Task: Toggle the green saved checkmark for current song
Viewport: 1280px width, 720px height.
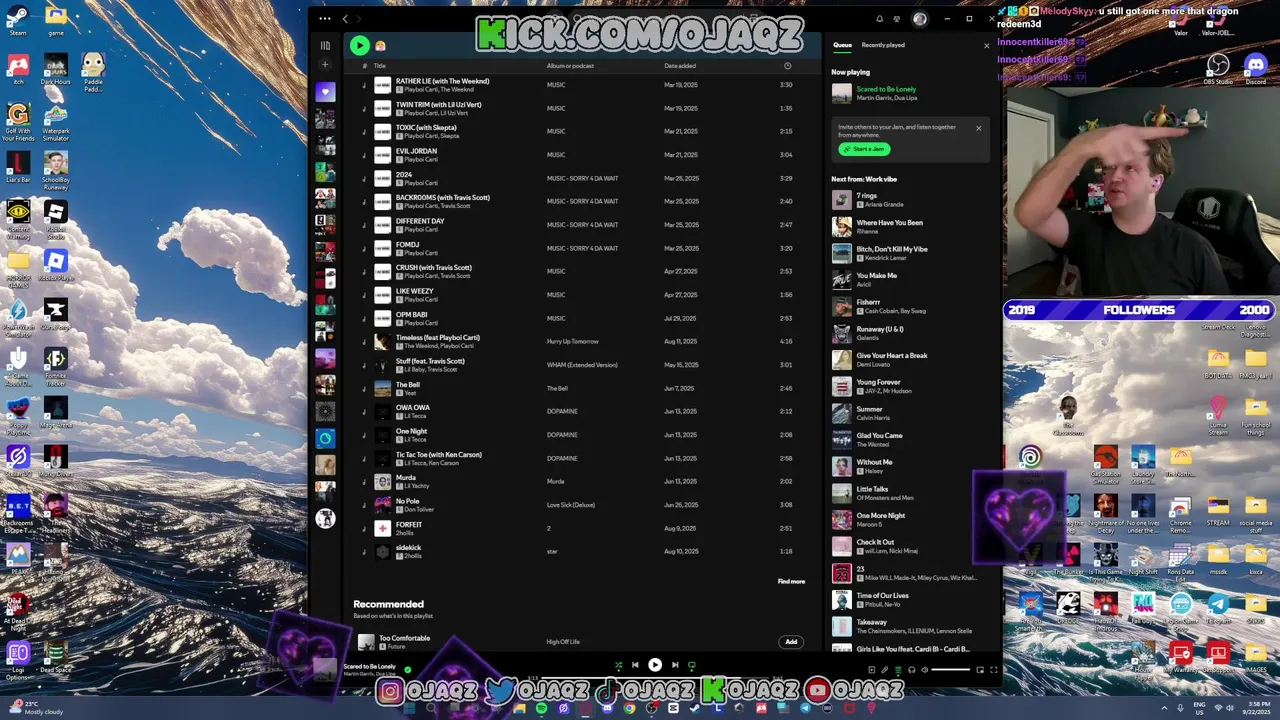Action: click(x=407, y=670)
